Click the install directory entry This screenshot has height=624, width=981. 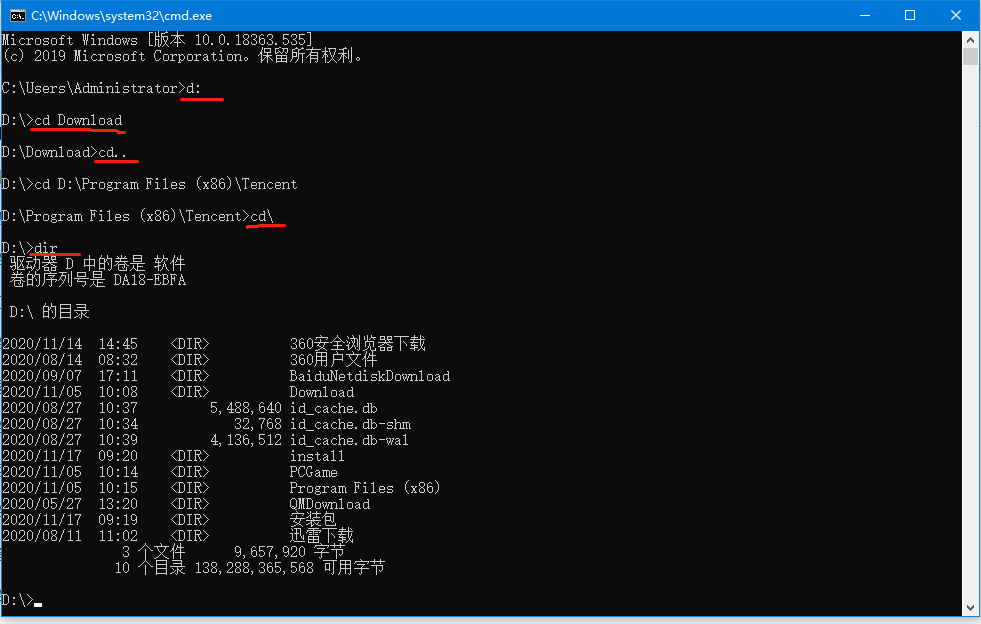point(317,456)
